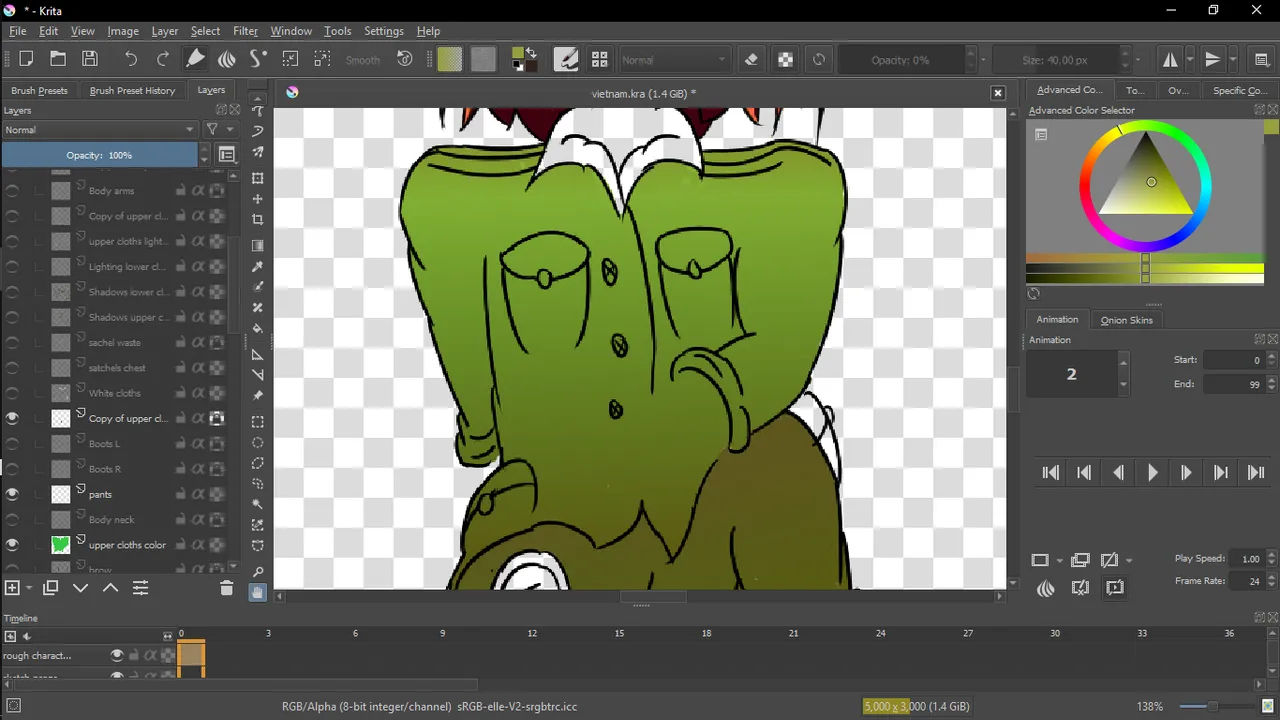Screen dimensions: 1280x720
Task: Open the brush presets chooser grid
Action: tap(599, 59)
